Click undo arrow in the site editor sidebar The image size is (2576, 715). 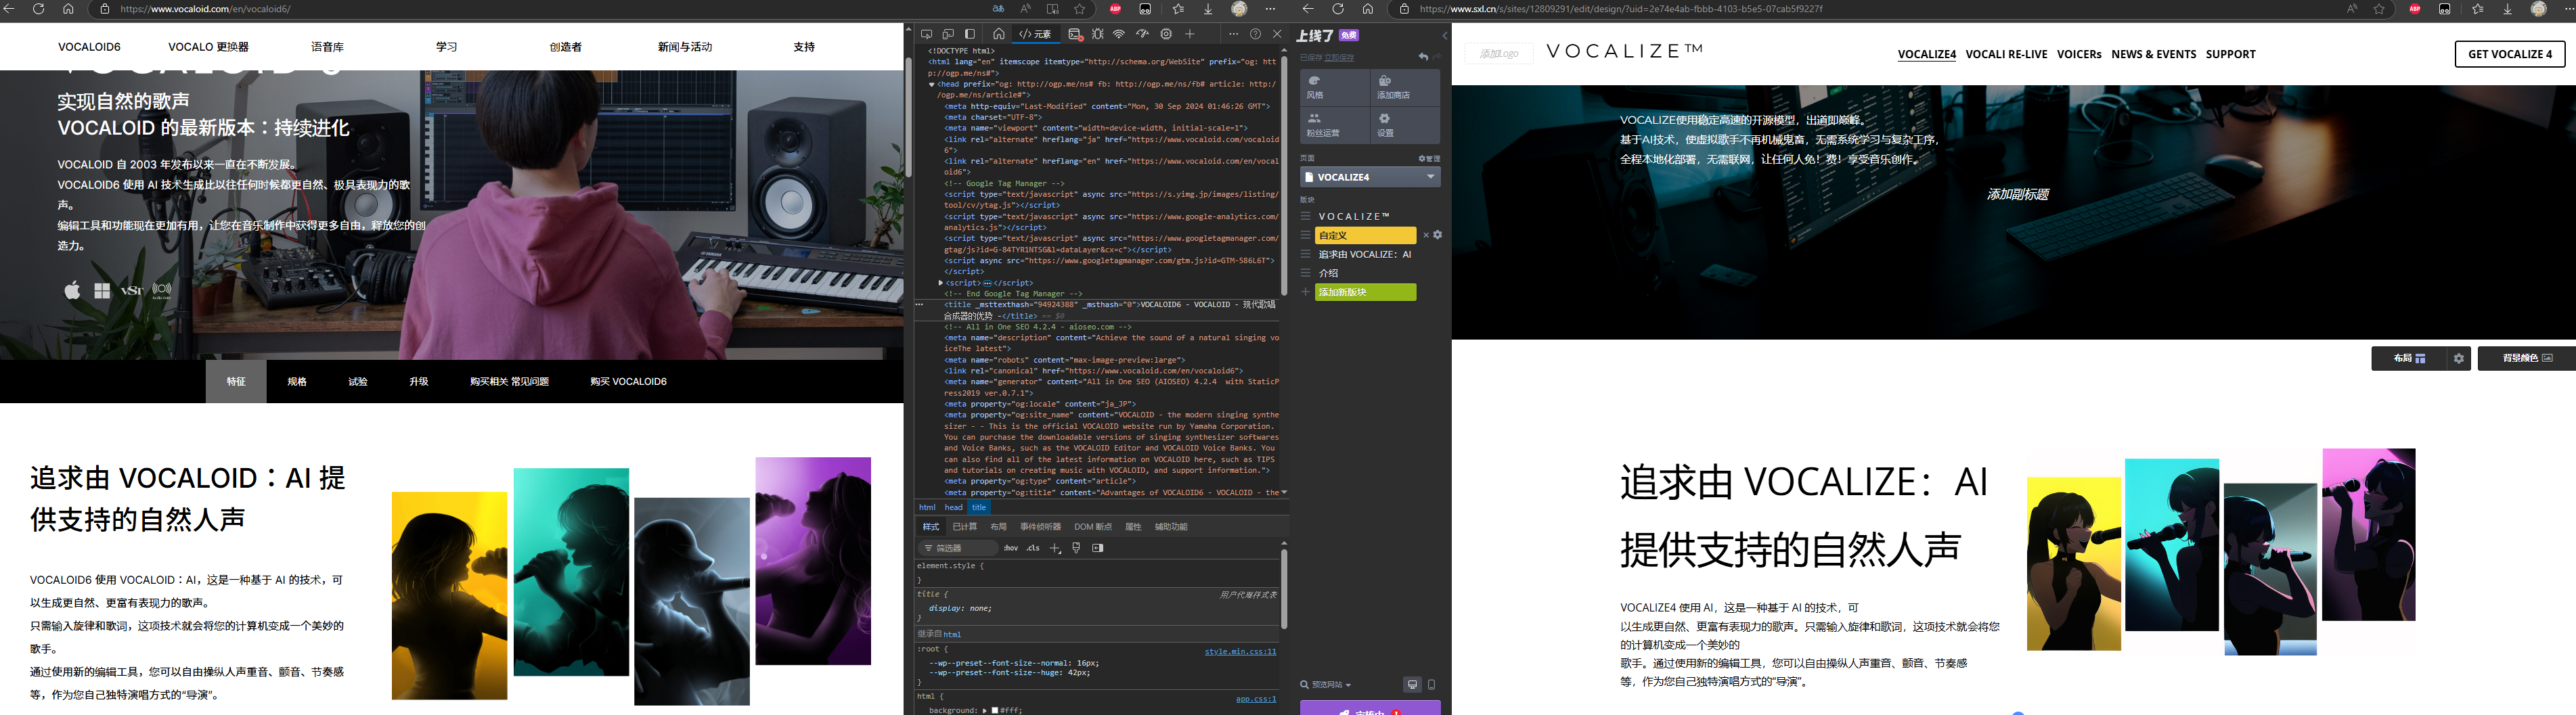(1423, 57)
